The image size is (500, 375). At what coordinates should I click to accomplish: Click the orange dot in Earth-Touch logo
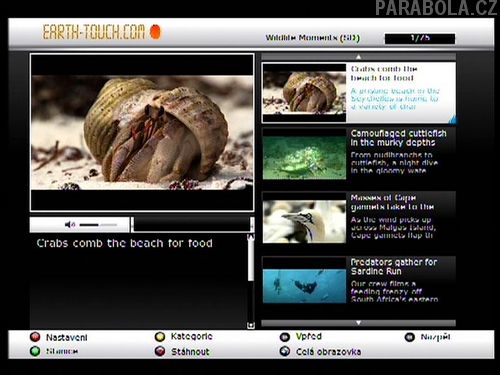[x=155, y=32]
